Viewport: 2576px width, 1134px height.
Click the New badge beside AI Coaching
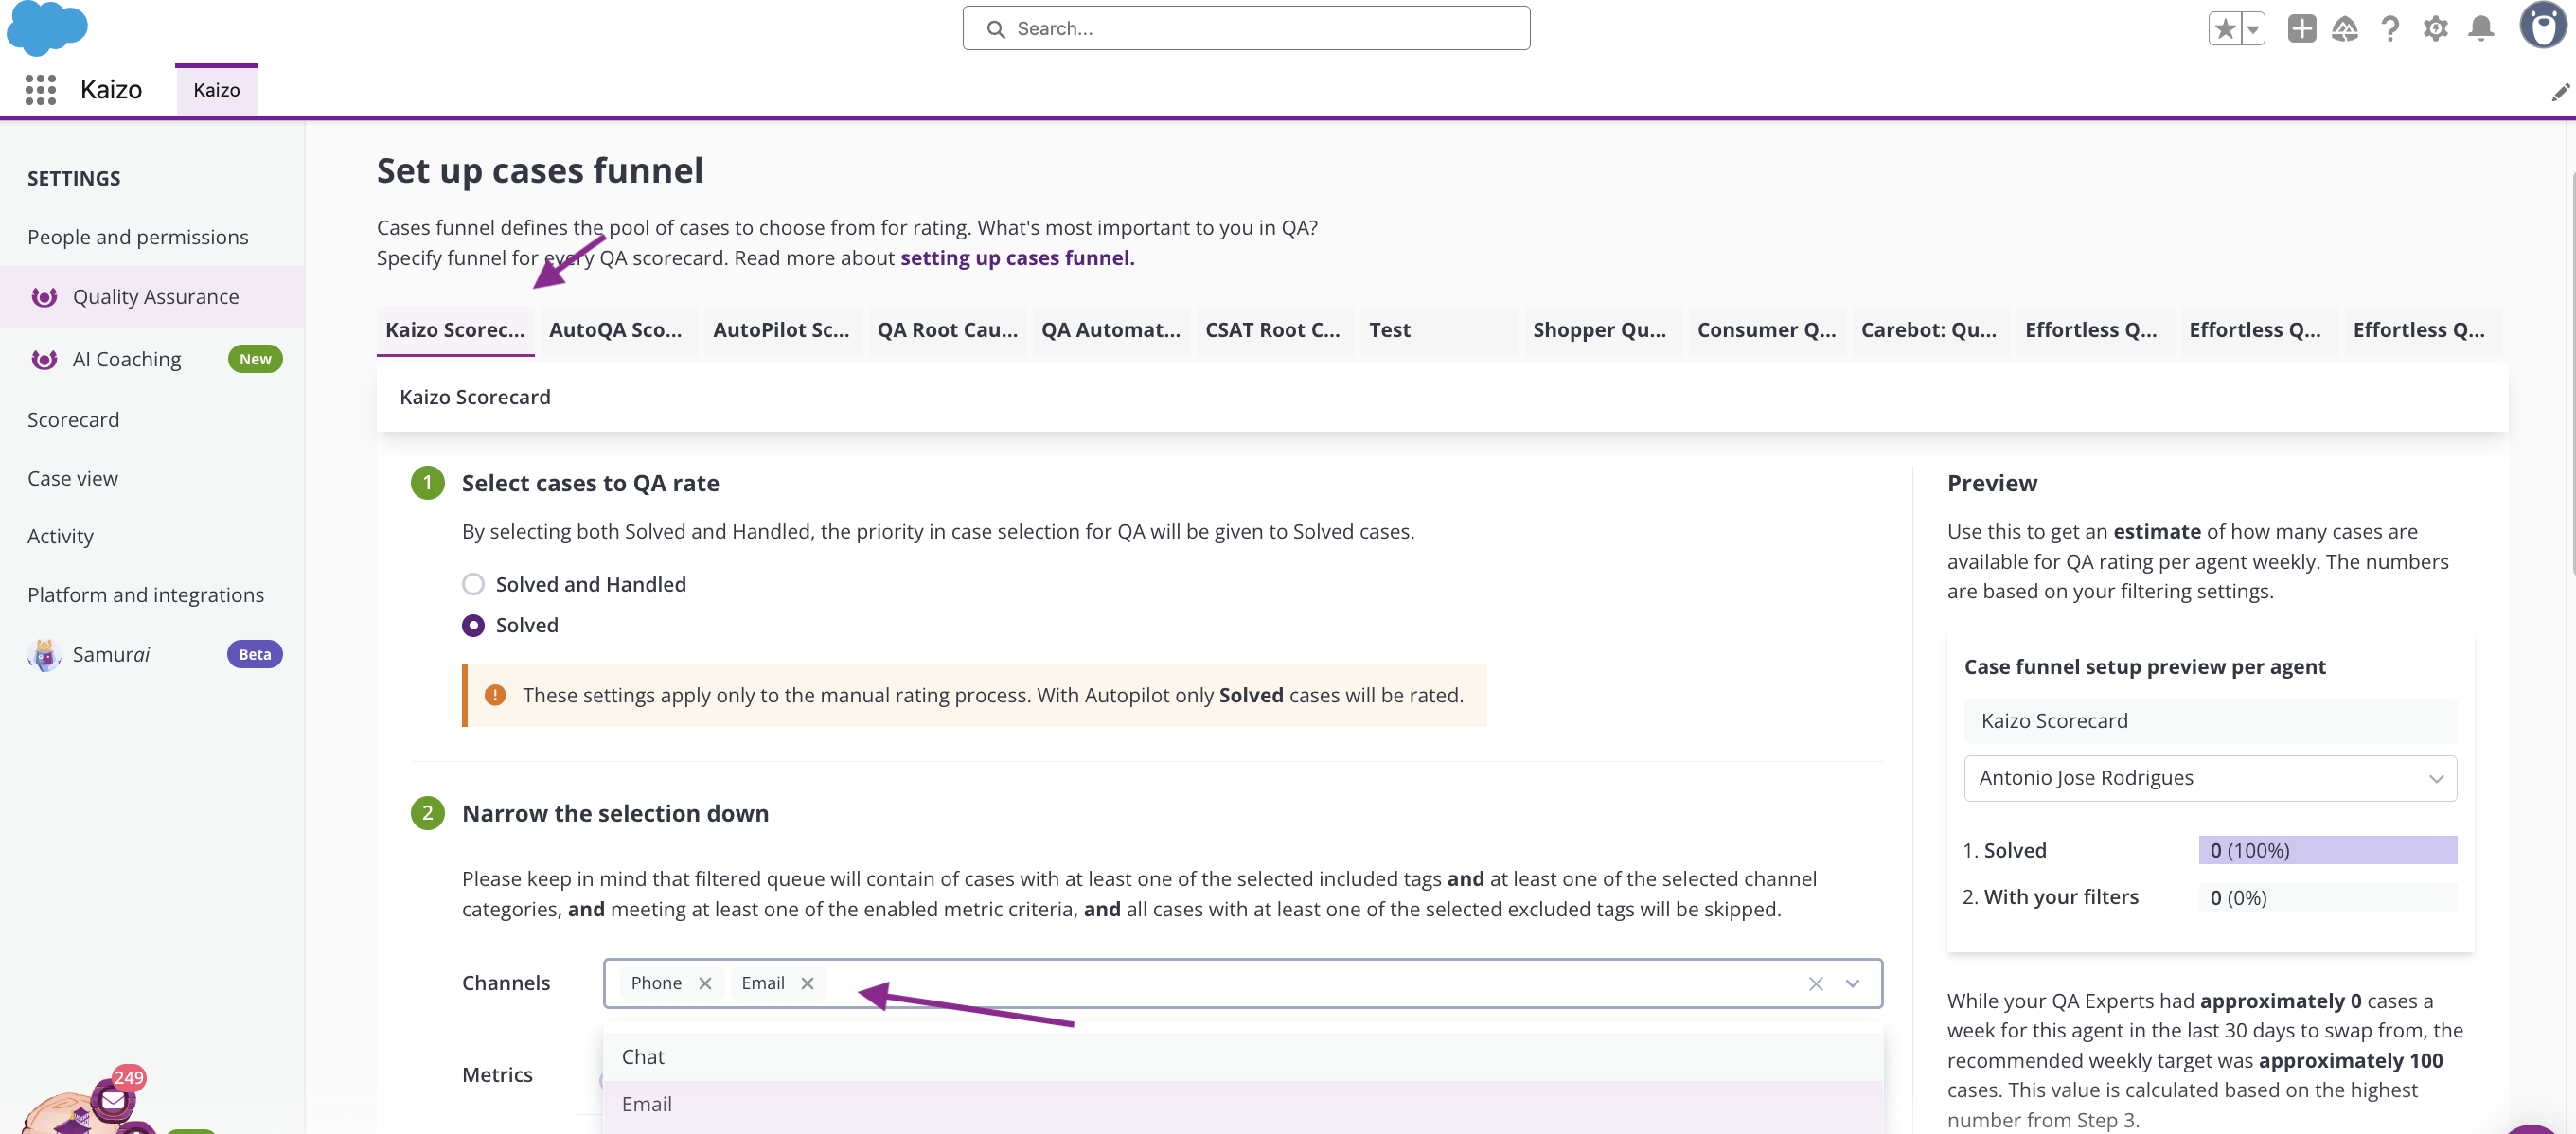(x=255, y=359)
